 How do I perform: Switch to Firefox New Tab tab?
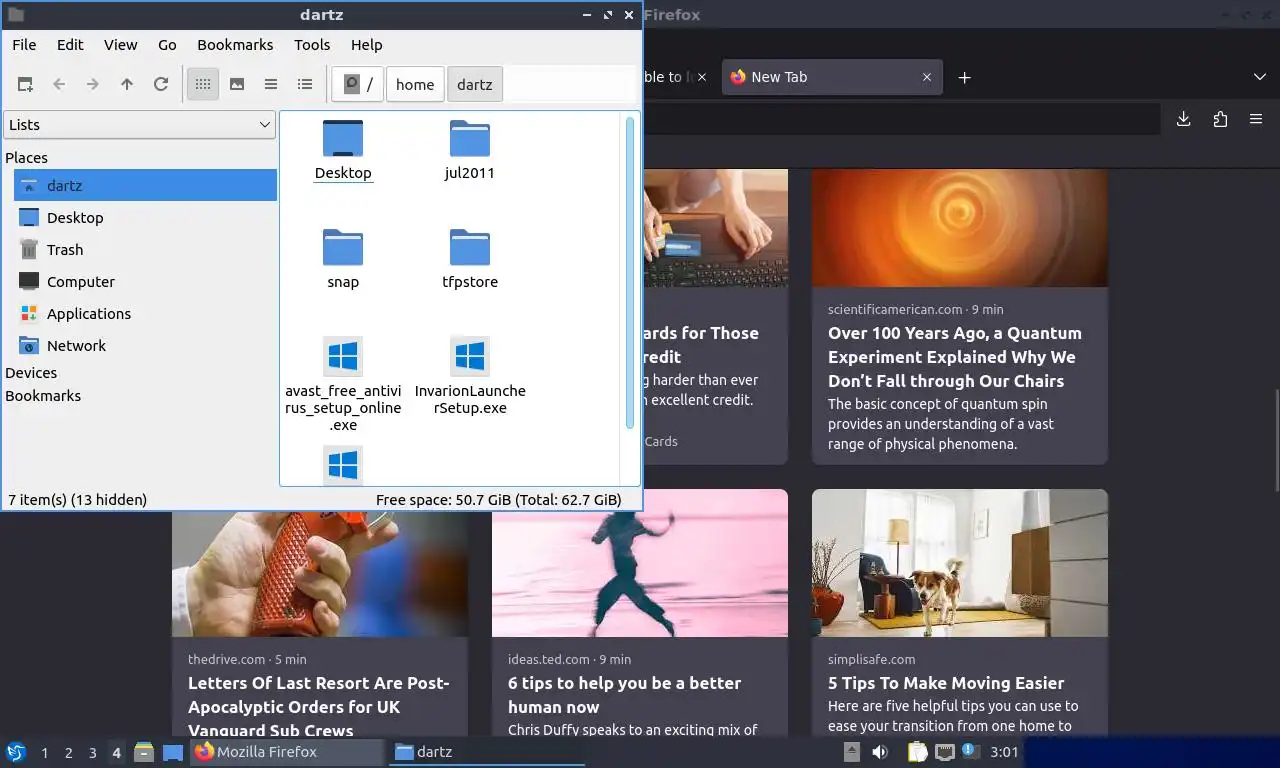click(x=832, y=77)
